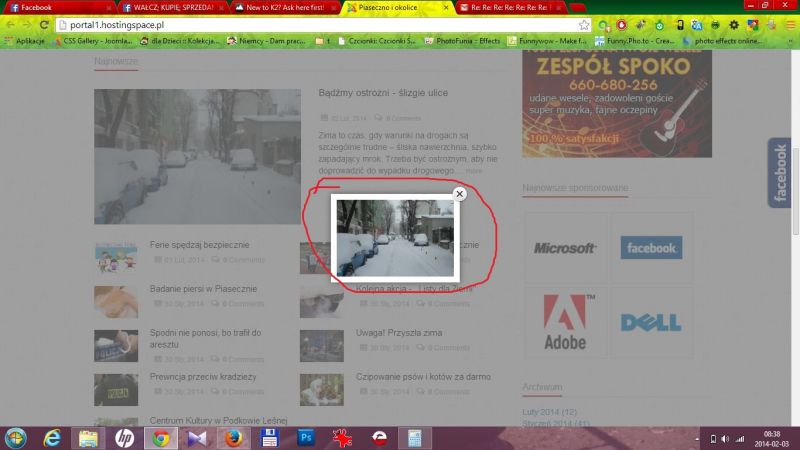The image size is (800, 450).
Task: Click the Ferie spędzaj bezpiecznie thumbnail
Action: tap(116, 258)
